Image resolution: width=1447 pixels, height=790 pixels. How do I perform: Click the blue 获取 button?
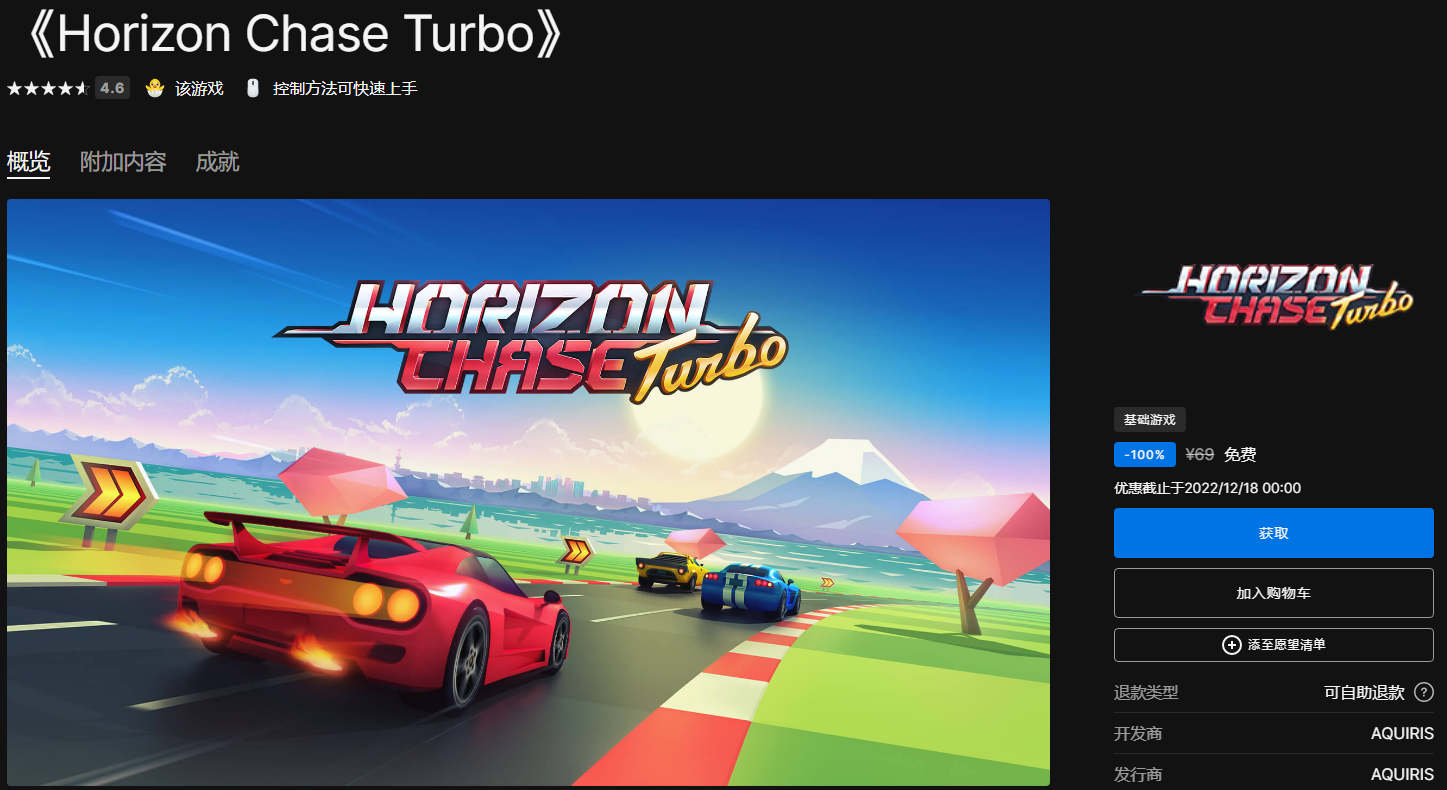click(x=1274, y=533)
